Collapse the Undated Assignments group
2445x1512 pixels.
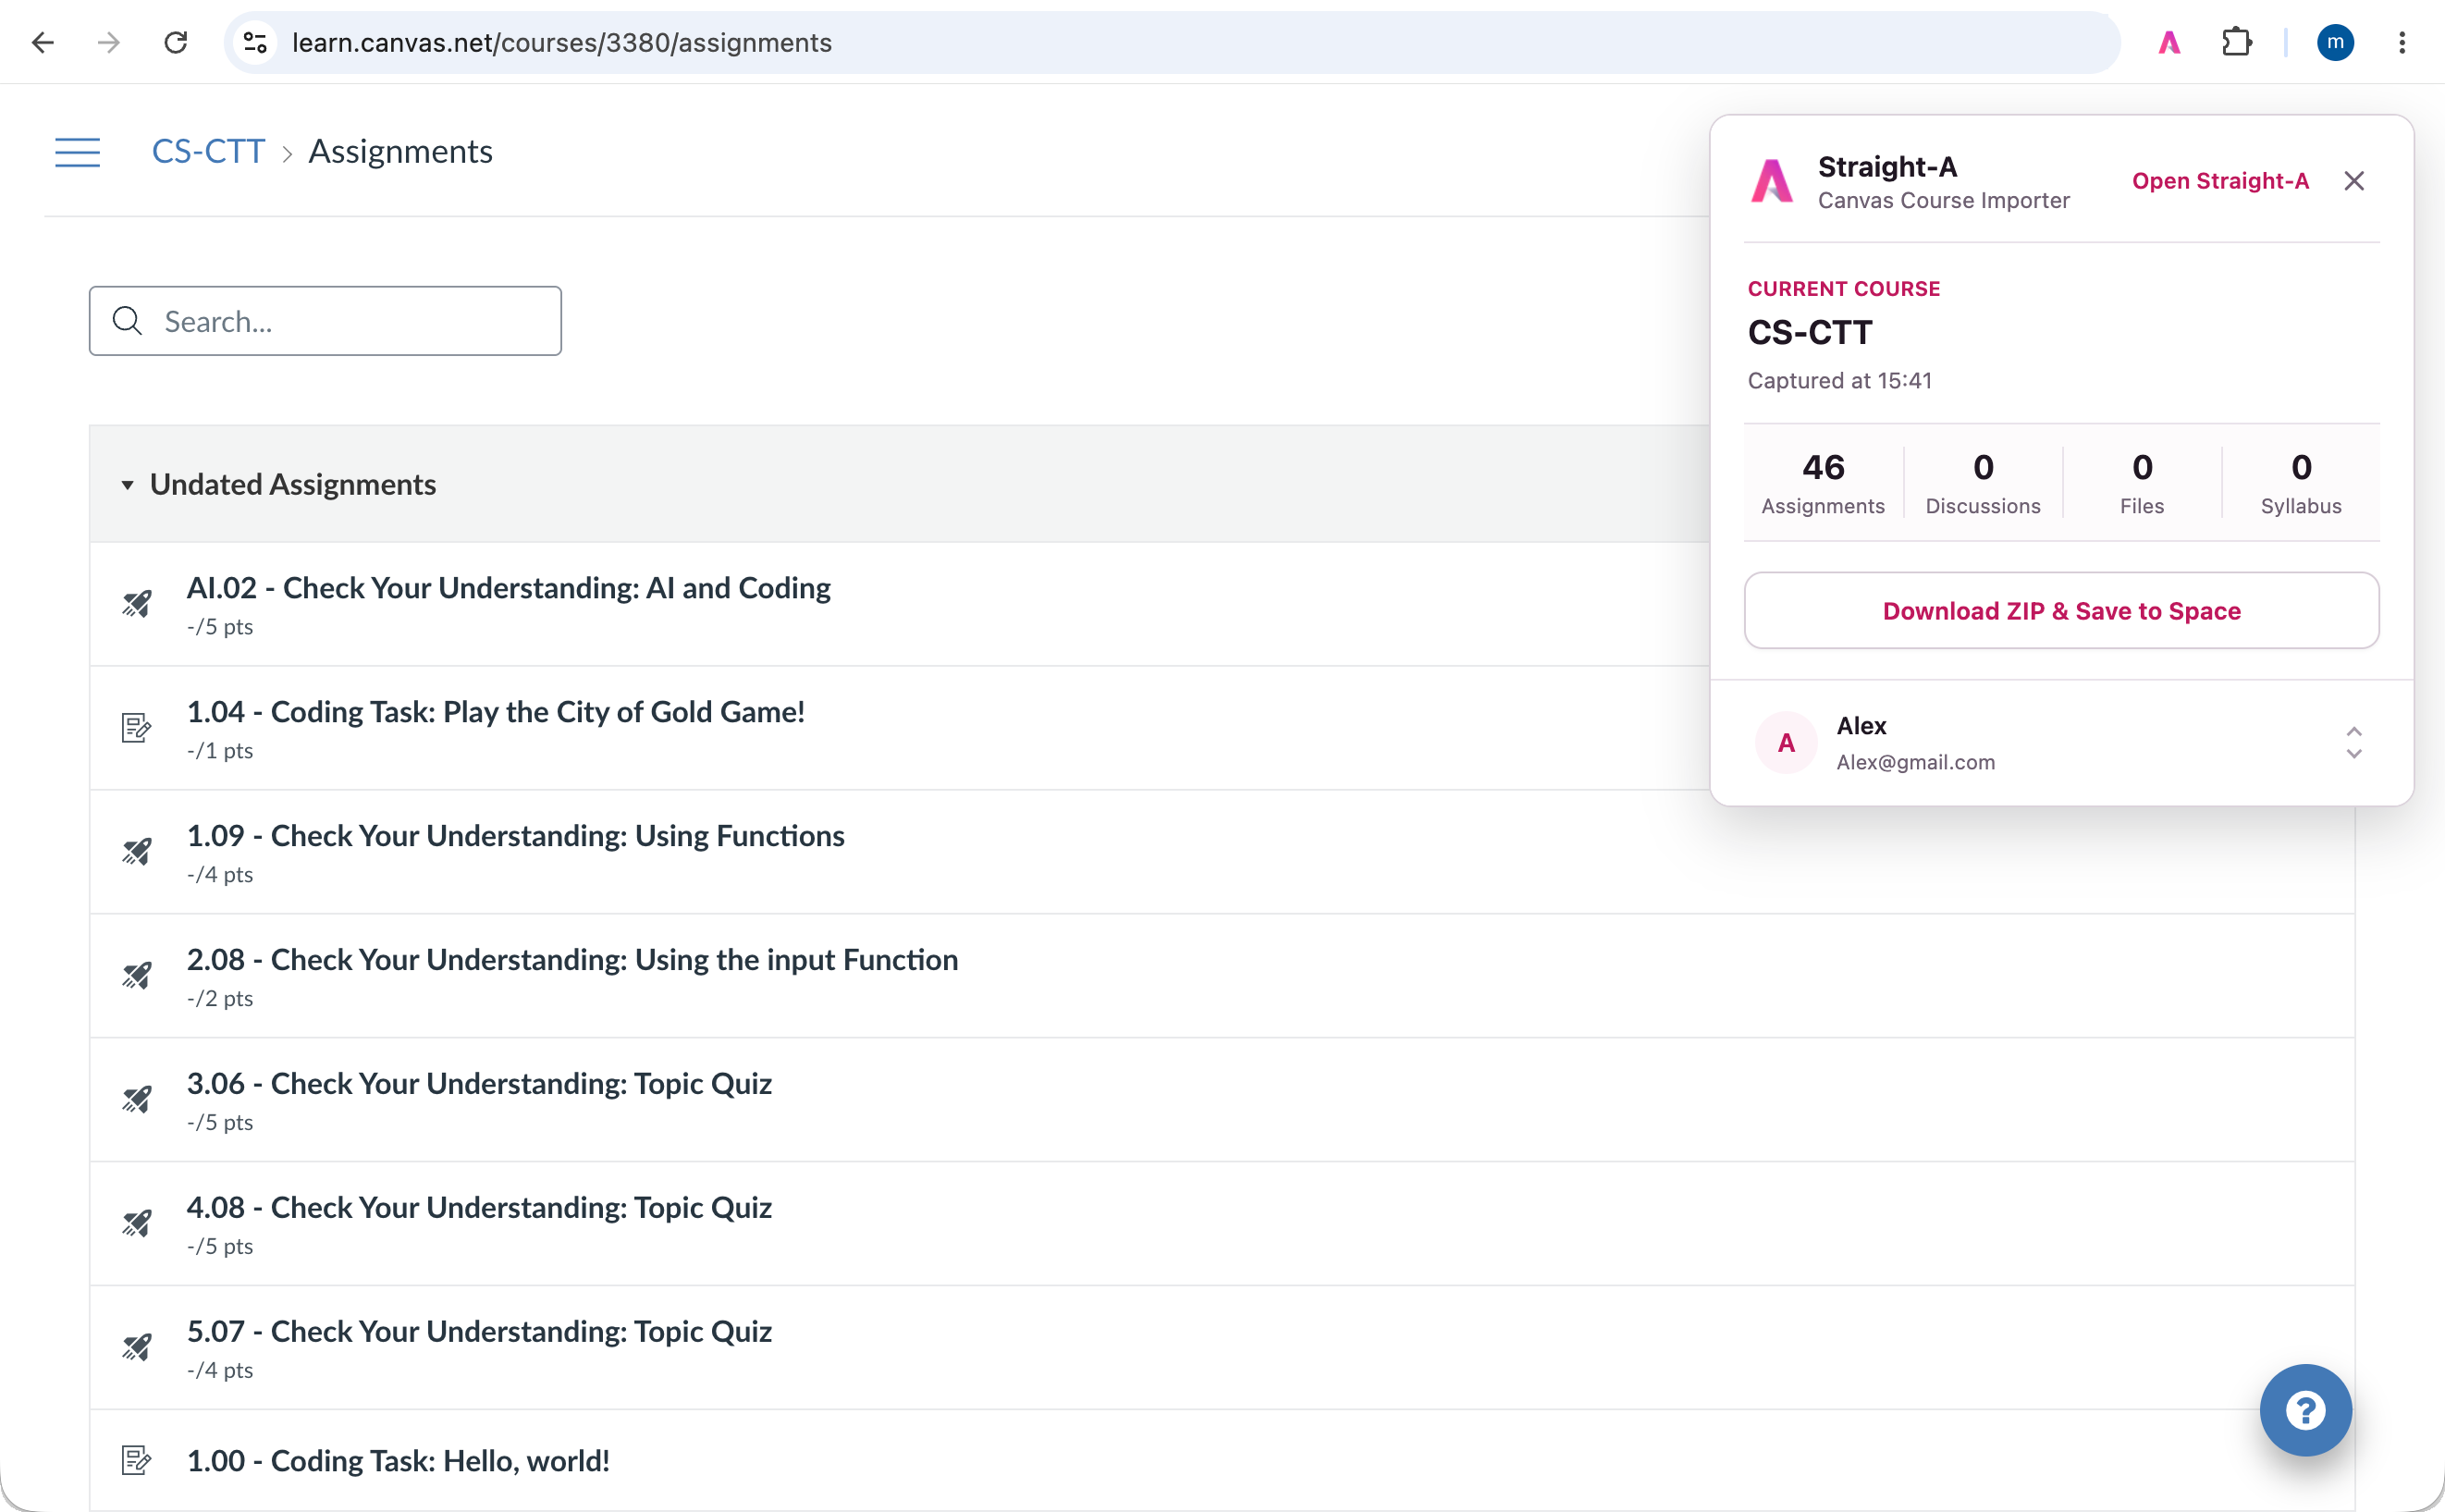(x=127, y=485)
